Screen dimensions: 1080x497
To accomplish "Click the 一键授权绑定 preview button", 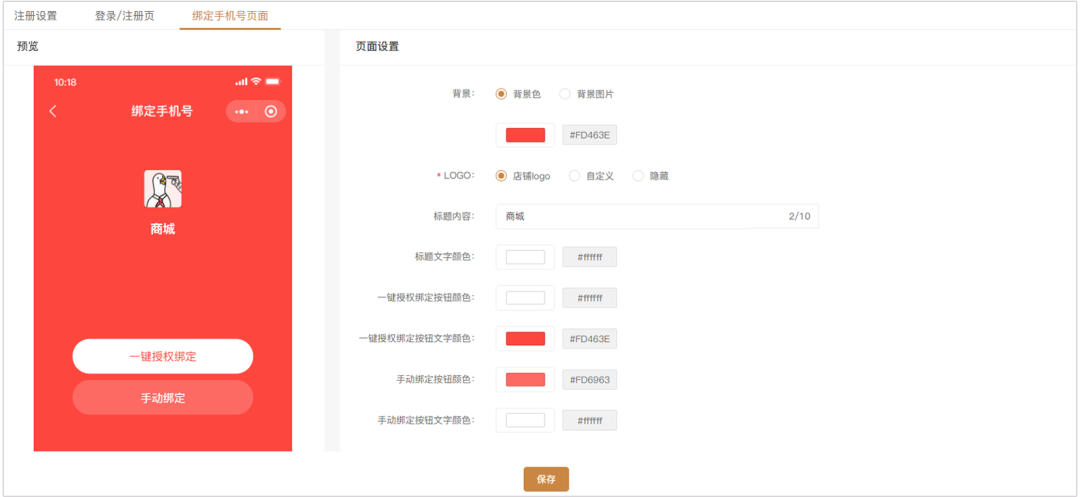I will click(163, 357).
